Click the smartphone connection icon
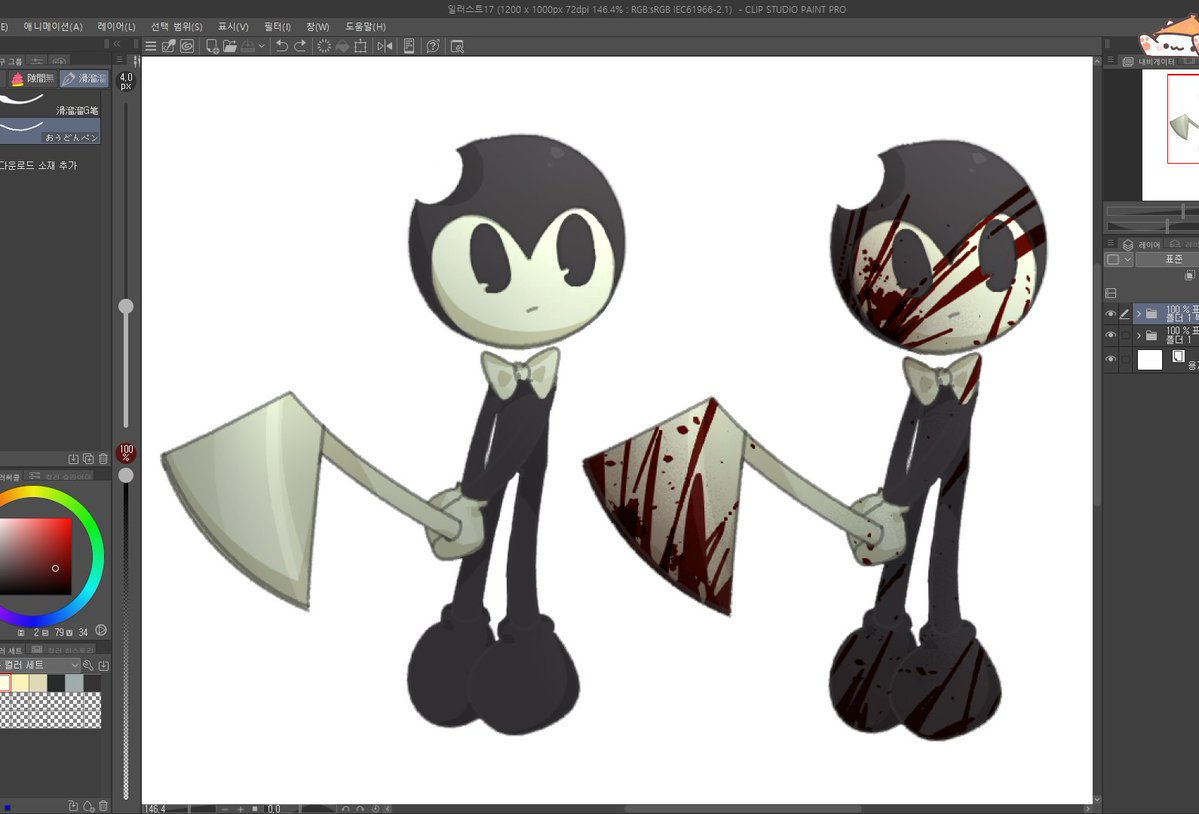Viewport: 1199px width, 814px height. [409, 46]
